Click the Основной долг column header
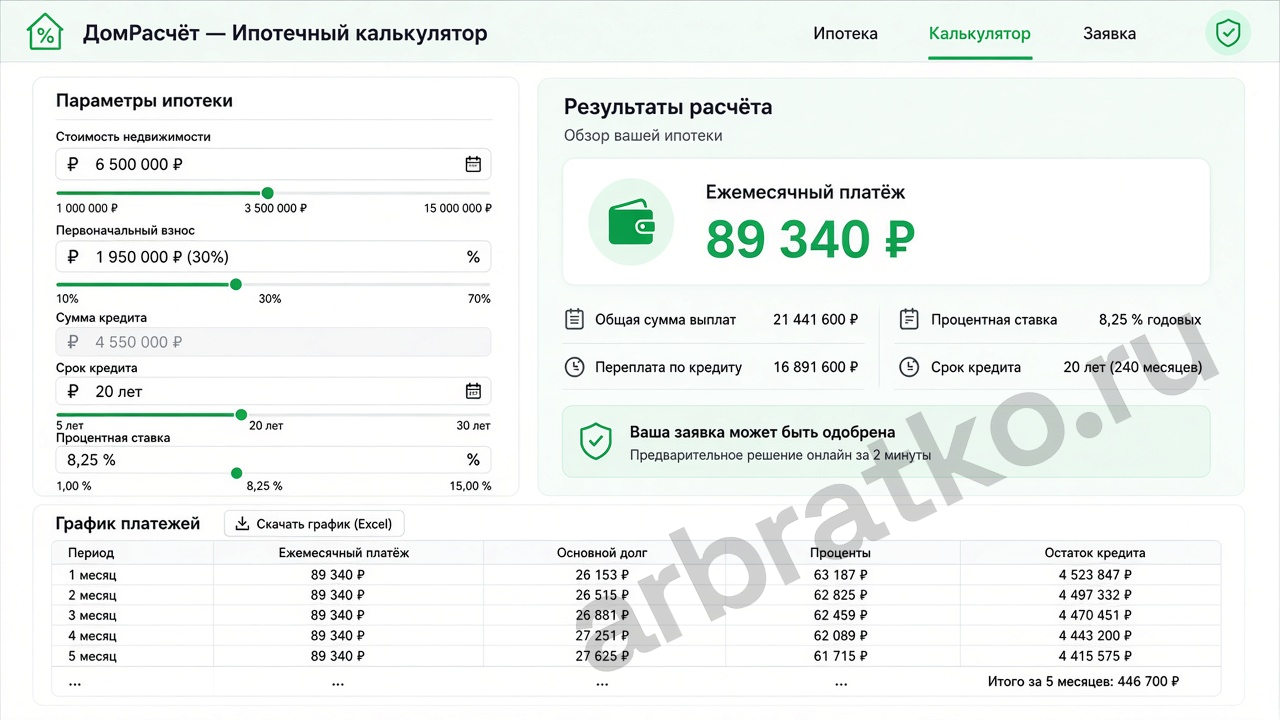This screenshot has height=720, width=1280. [602, 552]
